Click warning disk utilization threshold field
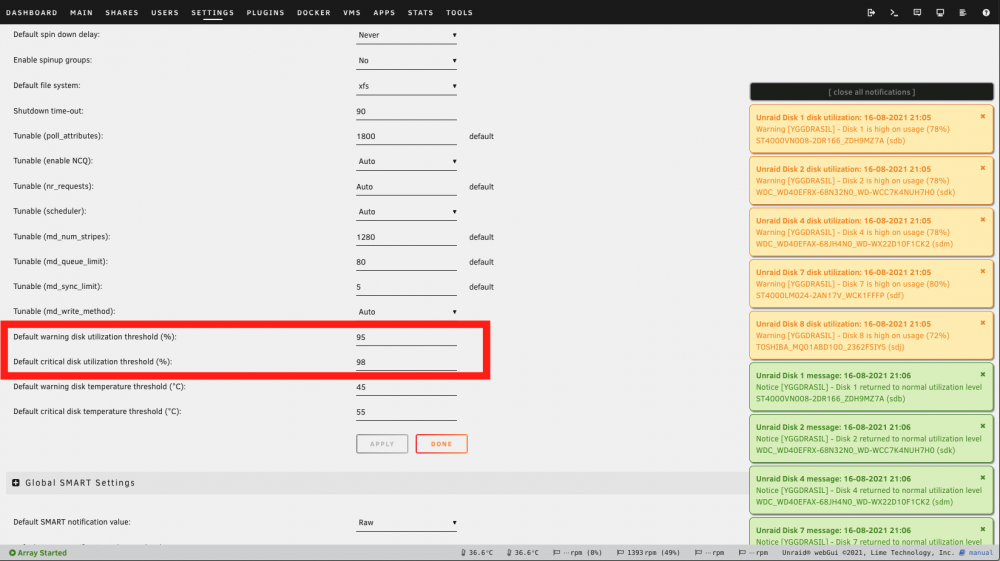Screen dimensions: 1000x561 pos(406,337)
